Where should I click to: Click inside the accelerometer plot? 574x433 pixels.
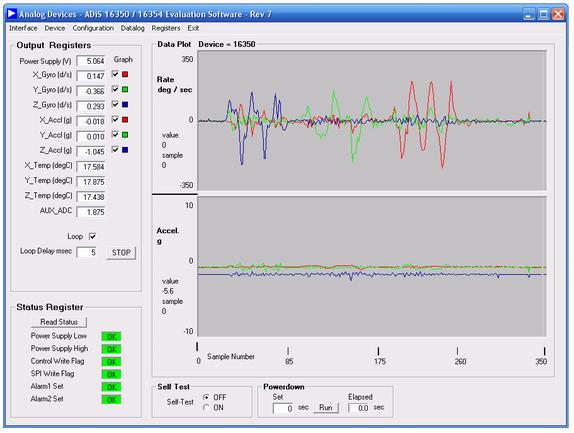(x=372, y=266)
